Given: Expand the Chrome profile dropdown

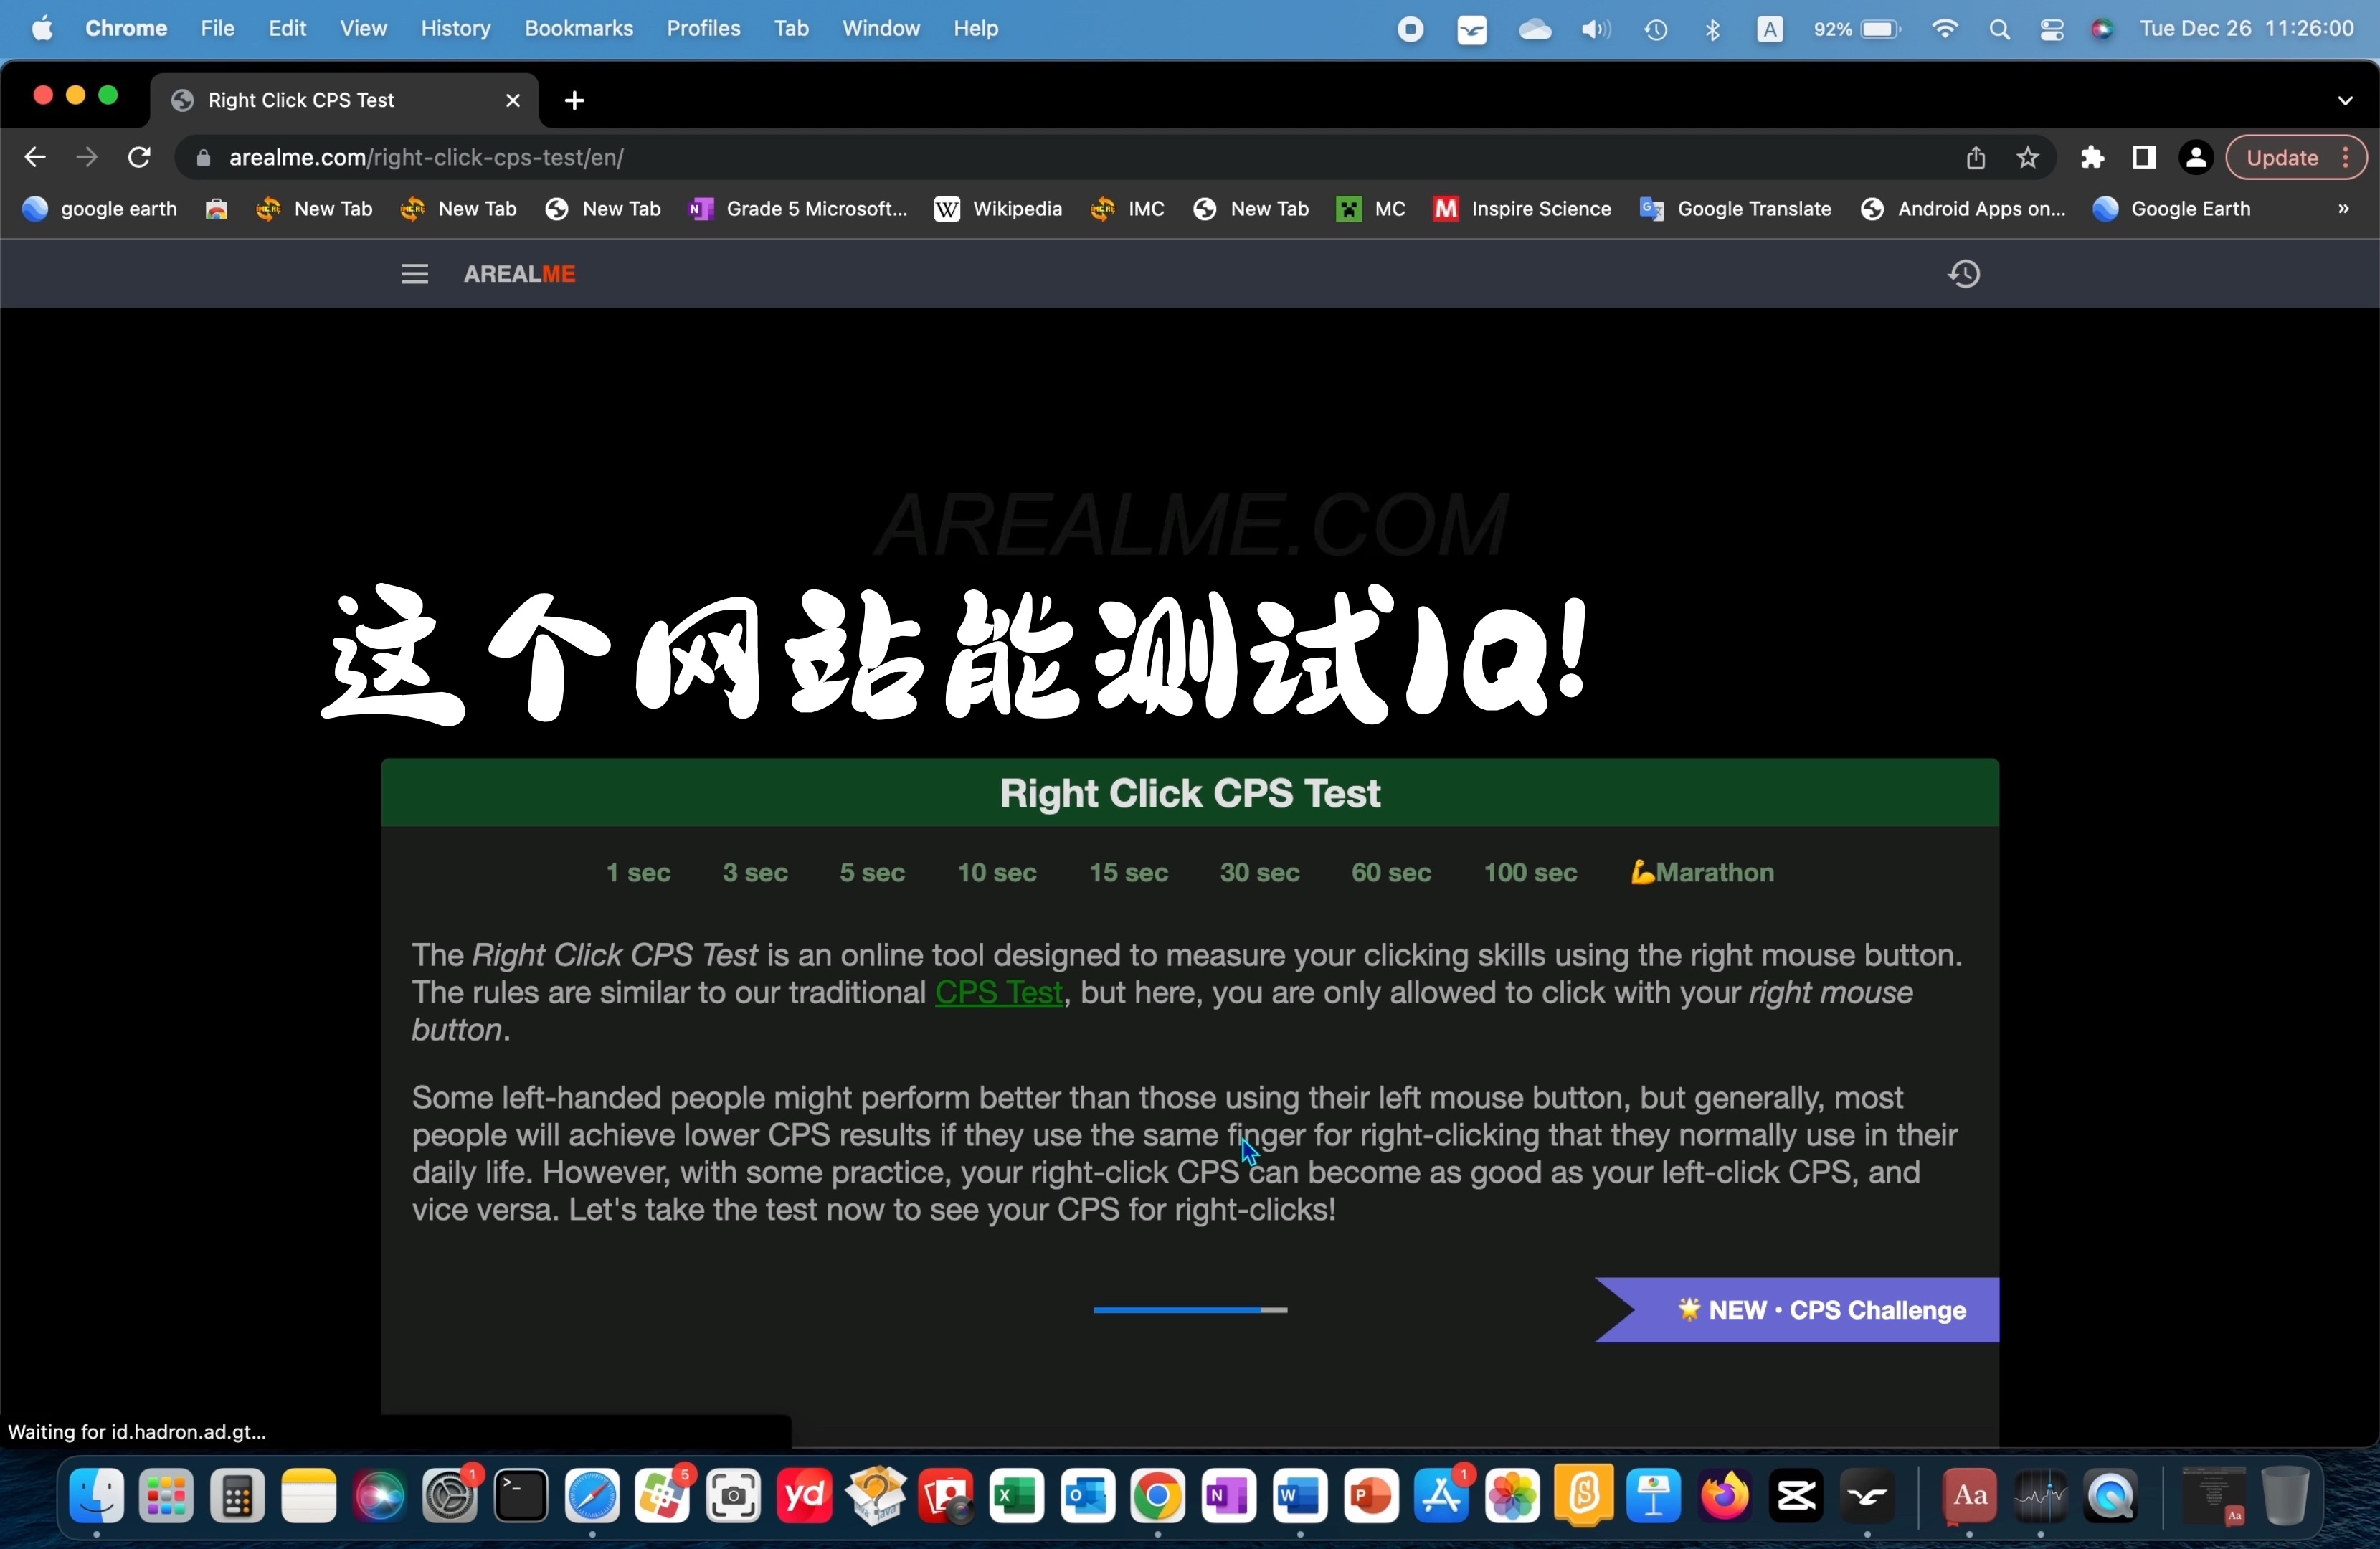Looking at the screenshot, I should 2194,156.
